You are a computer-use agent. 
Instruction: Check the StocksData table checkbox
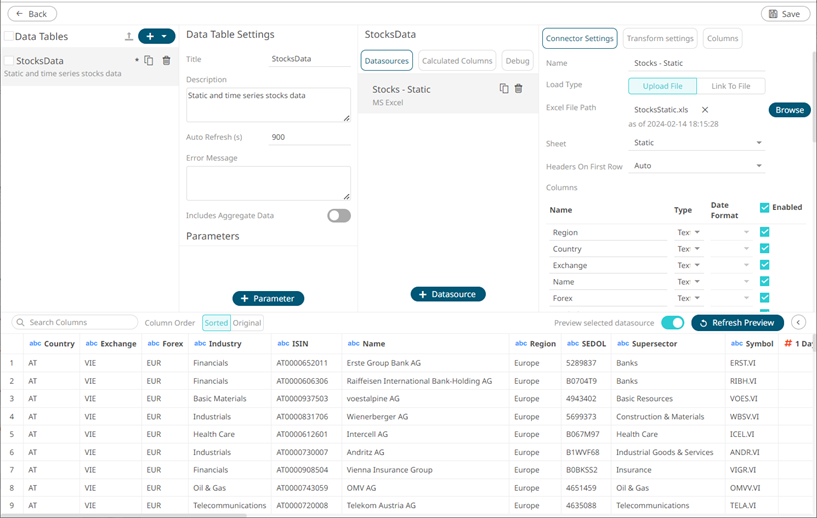point(8,60)
